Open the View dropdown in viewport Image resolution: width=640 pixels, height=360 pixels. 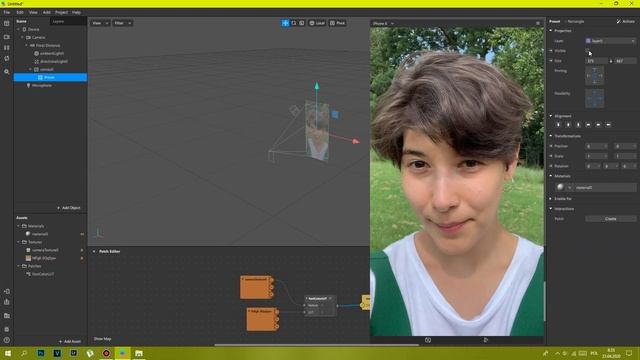(100, 23)
